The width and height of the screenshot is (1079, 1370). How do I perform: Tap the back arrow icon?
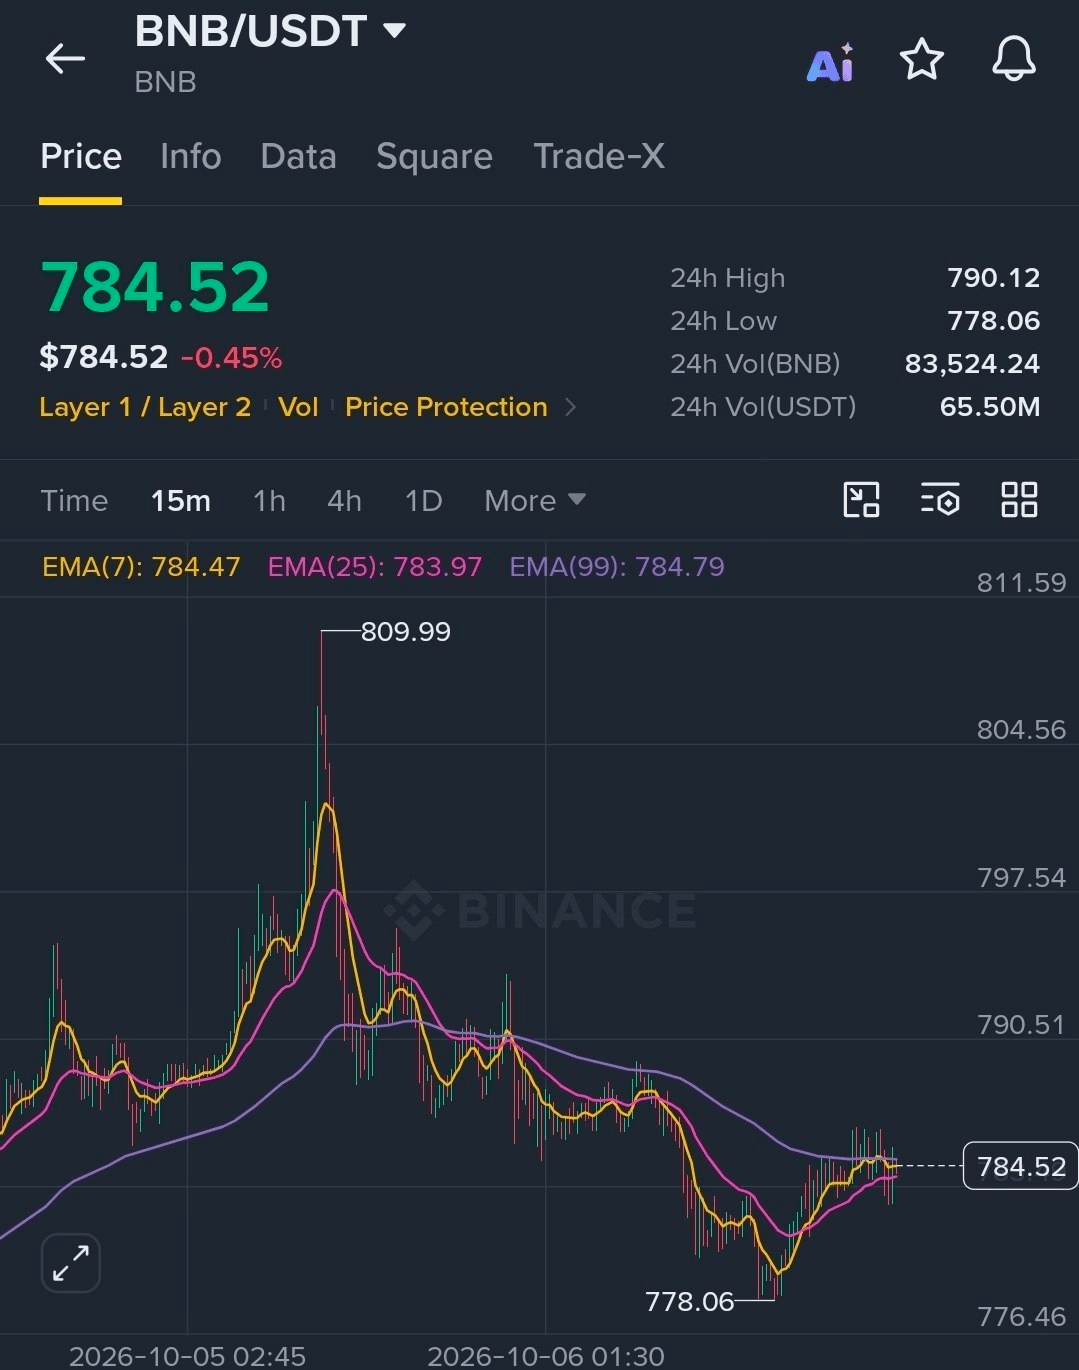65,59
